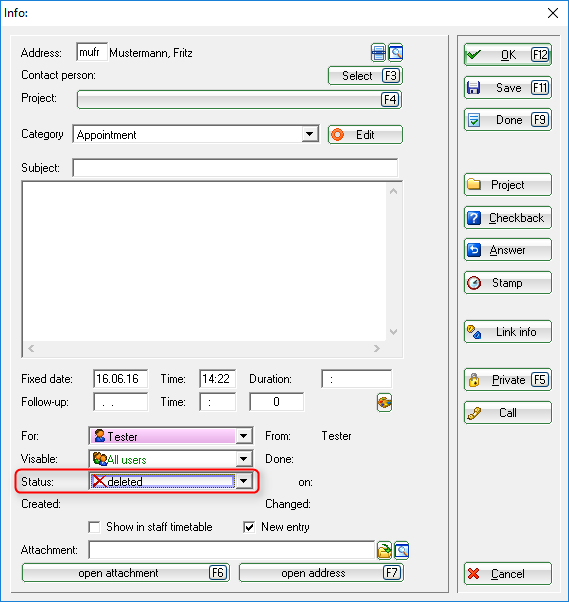Click the Select F3 contact button
This screenshot has width=569, height=602.
point(365,76)
